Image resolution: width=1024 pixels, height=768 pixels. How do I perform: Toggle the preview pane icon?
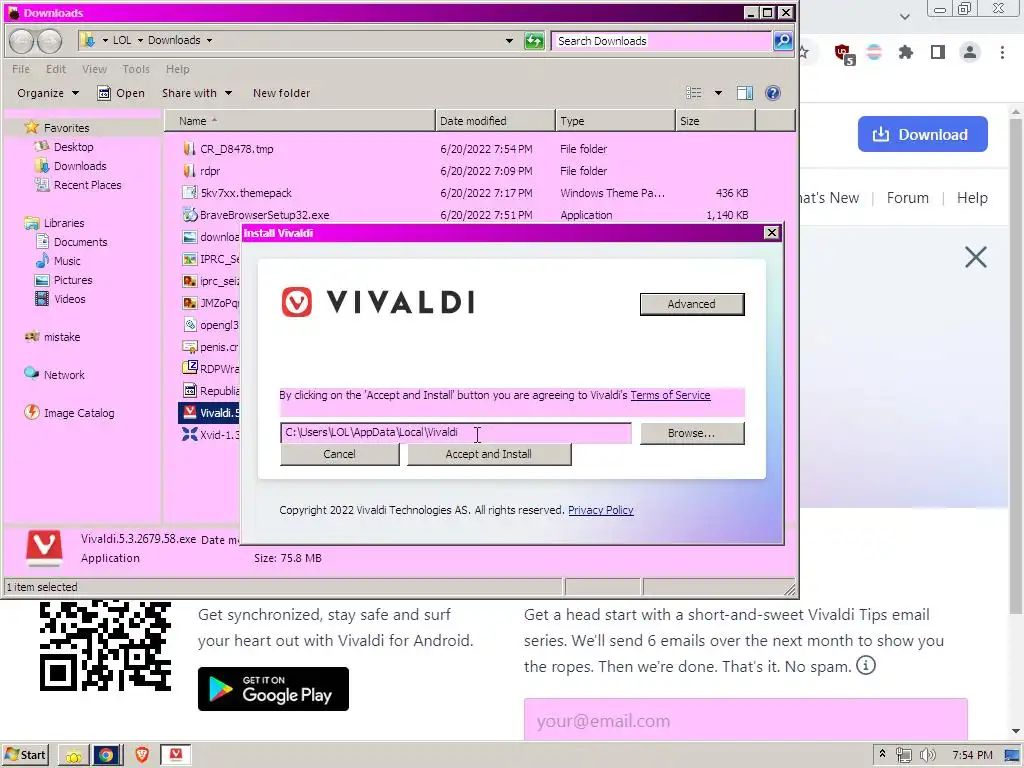coord(744,93)
